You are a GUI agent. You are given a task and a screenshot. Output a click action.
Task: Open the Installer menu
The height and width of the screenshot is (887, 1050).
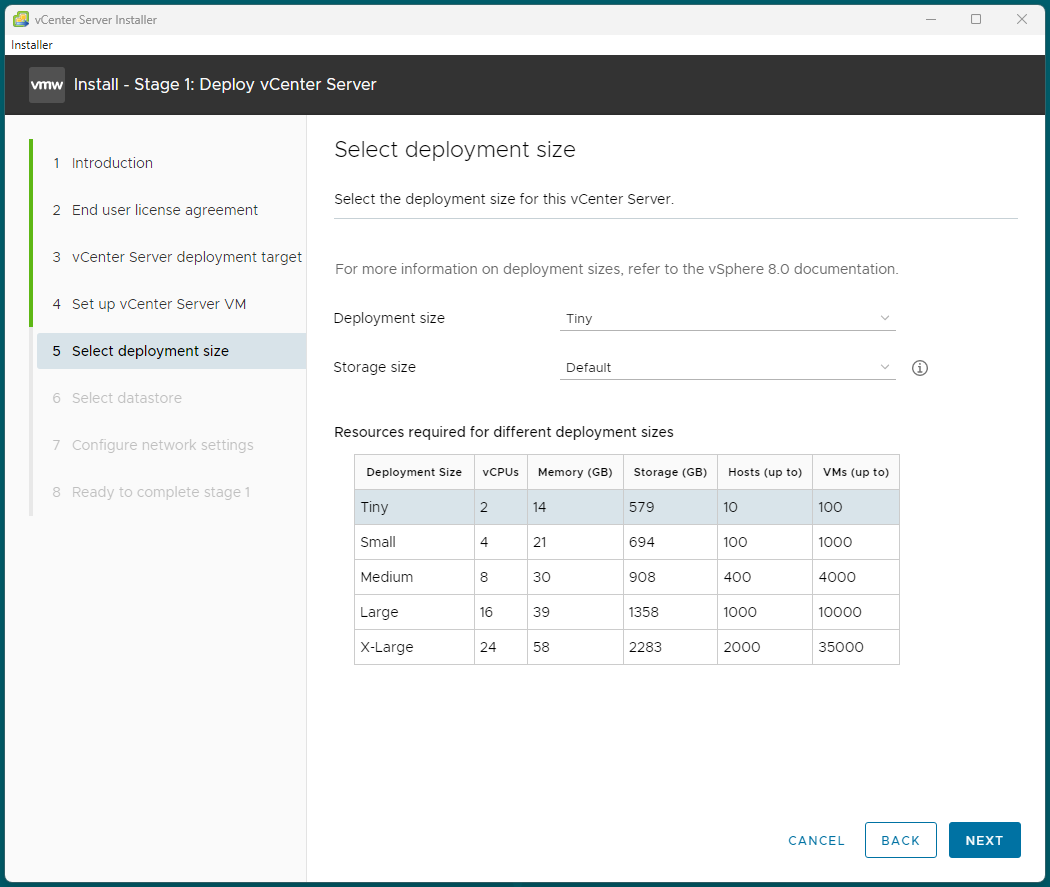pos(31,45)
